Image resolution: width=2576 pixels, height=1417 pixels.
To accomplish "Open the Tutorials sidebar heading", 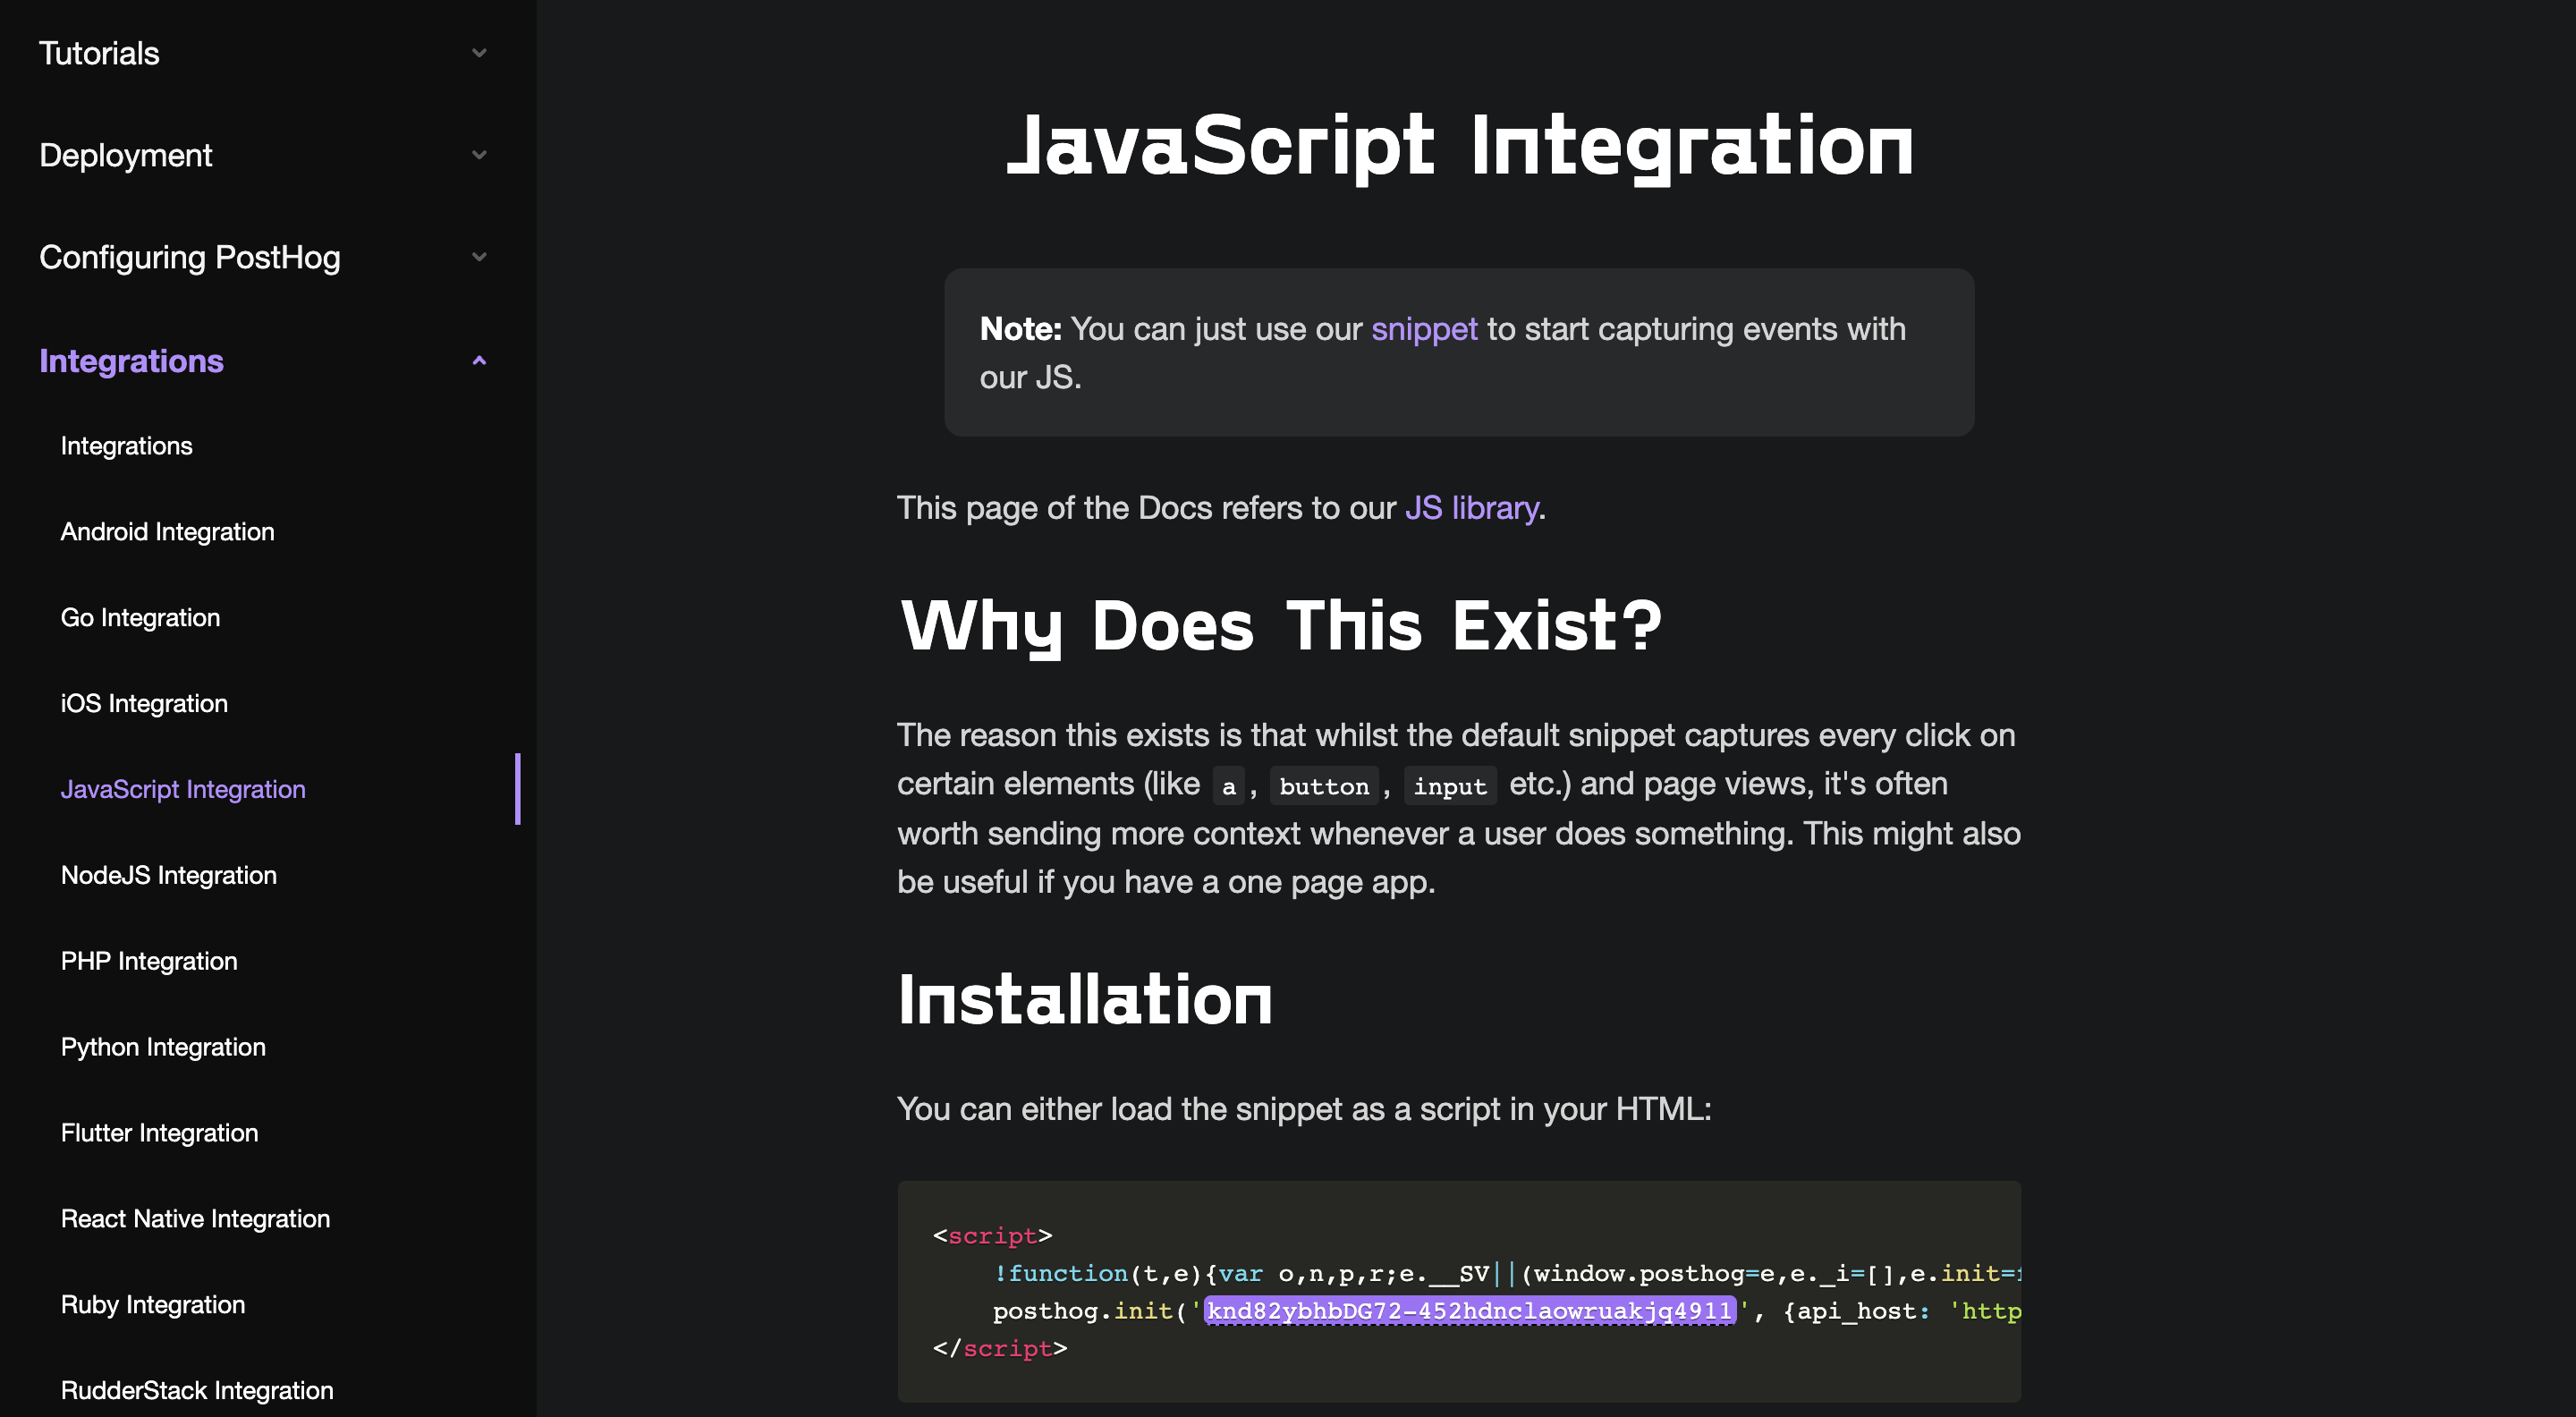I will click(99, 53).
